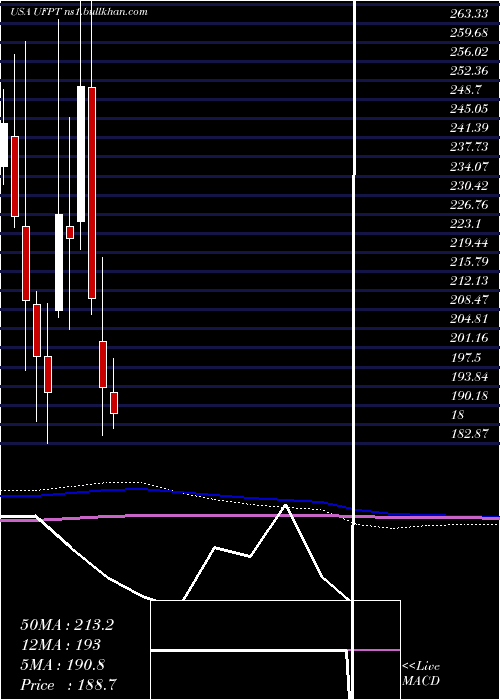Viewport: 500px width, 700px height.
Task: Click the 12MA : 193 readout
Action: [x=61, y=645]
